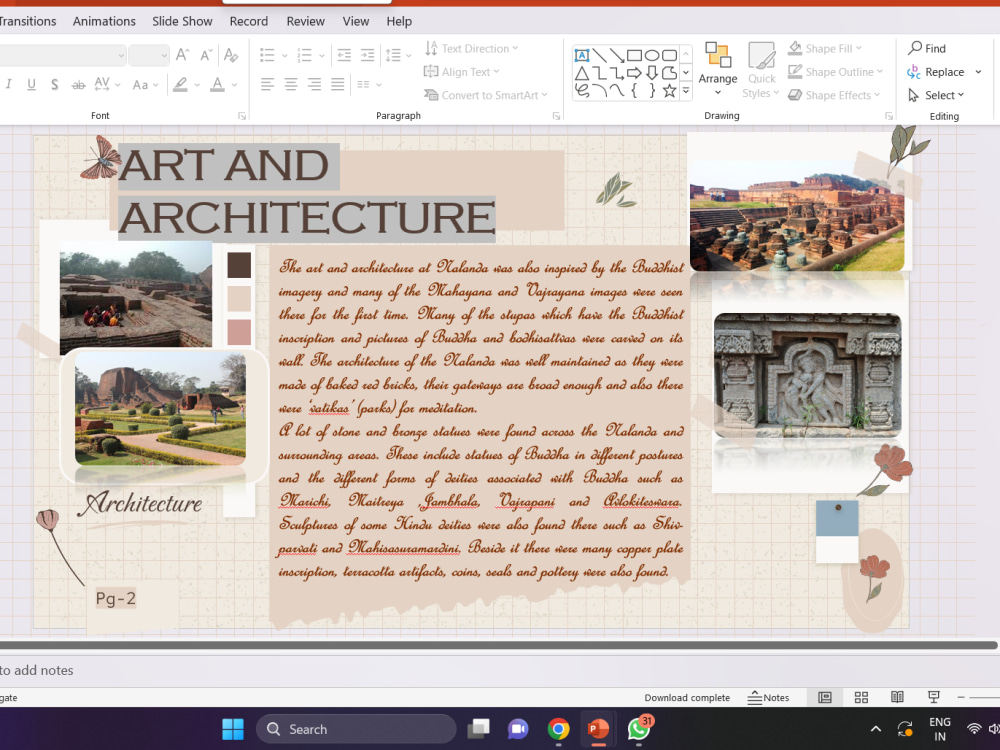Open Shape Effects options

[834, 95]
